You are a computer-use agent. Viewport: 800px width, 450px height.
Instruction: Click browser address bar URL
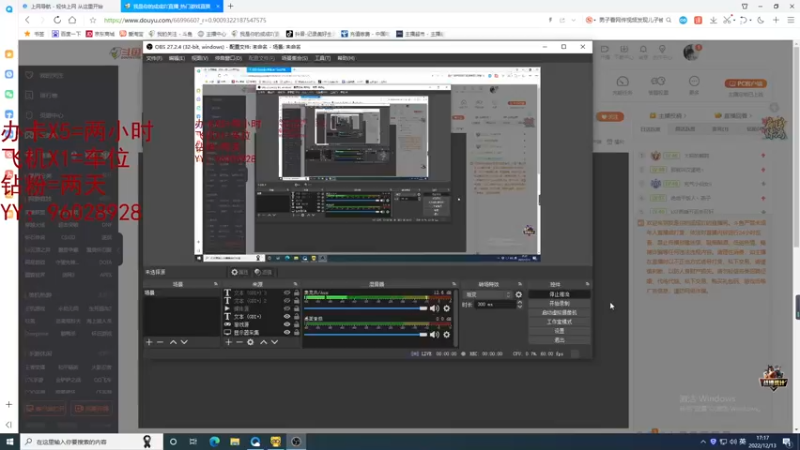pyautogui.click(x=185, y=20)
